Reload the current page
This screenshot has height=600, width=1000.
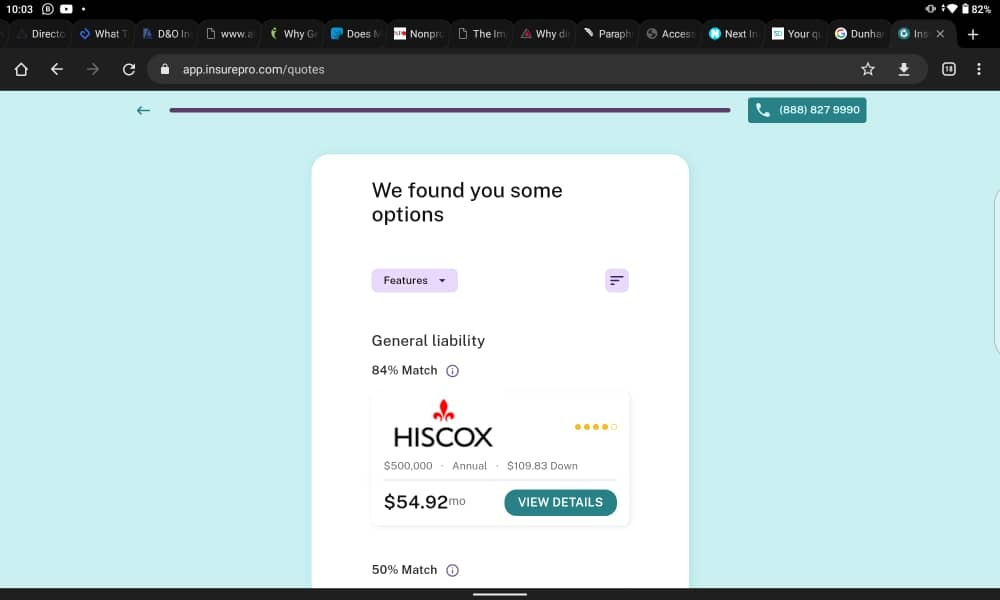129,70
